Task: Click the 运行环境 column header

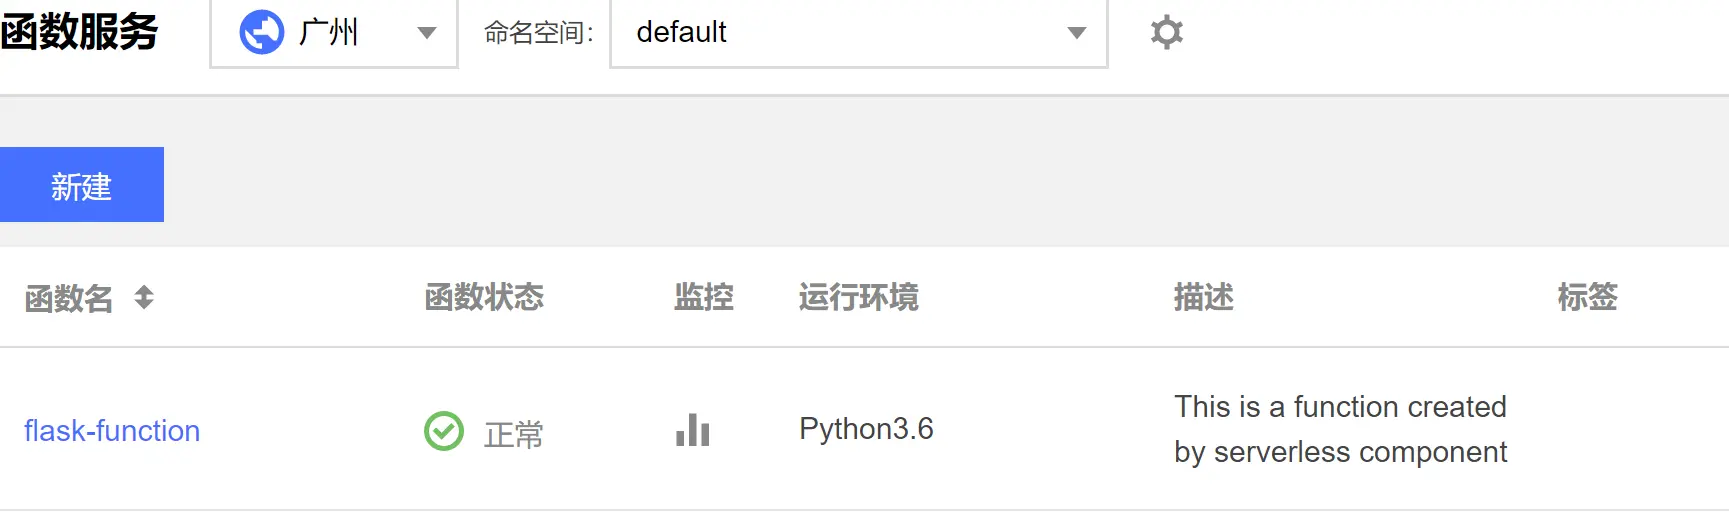Action: [x=859, y=297]
